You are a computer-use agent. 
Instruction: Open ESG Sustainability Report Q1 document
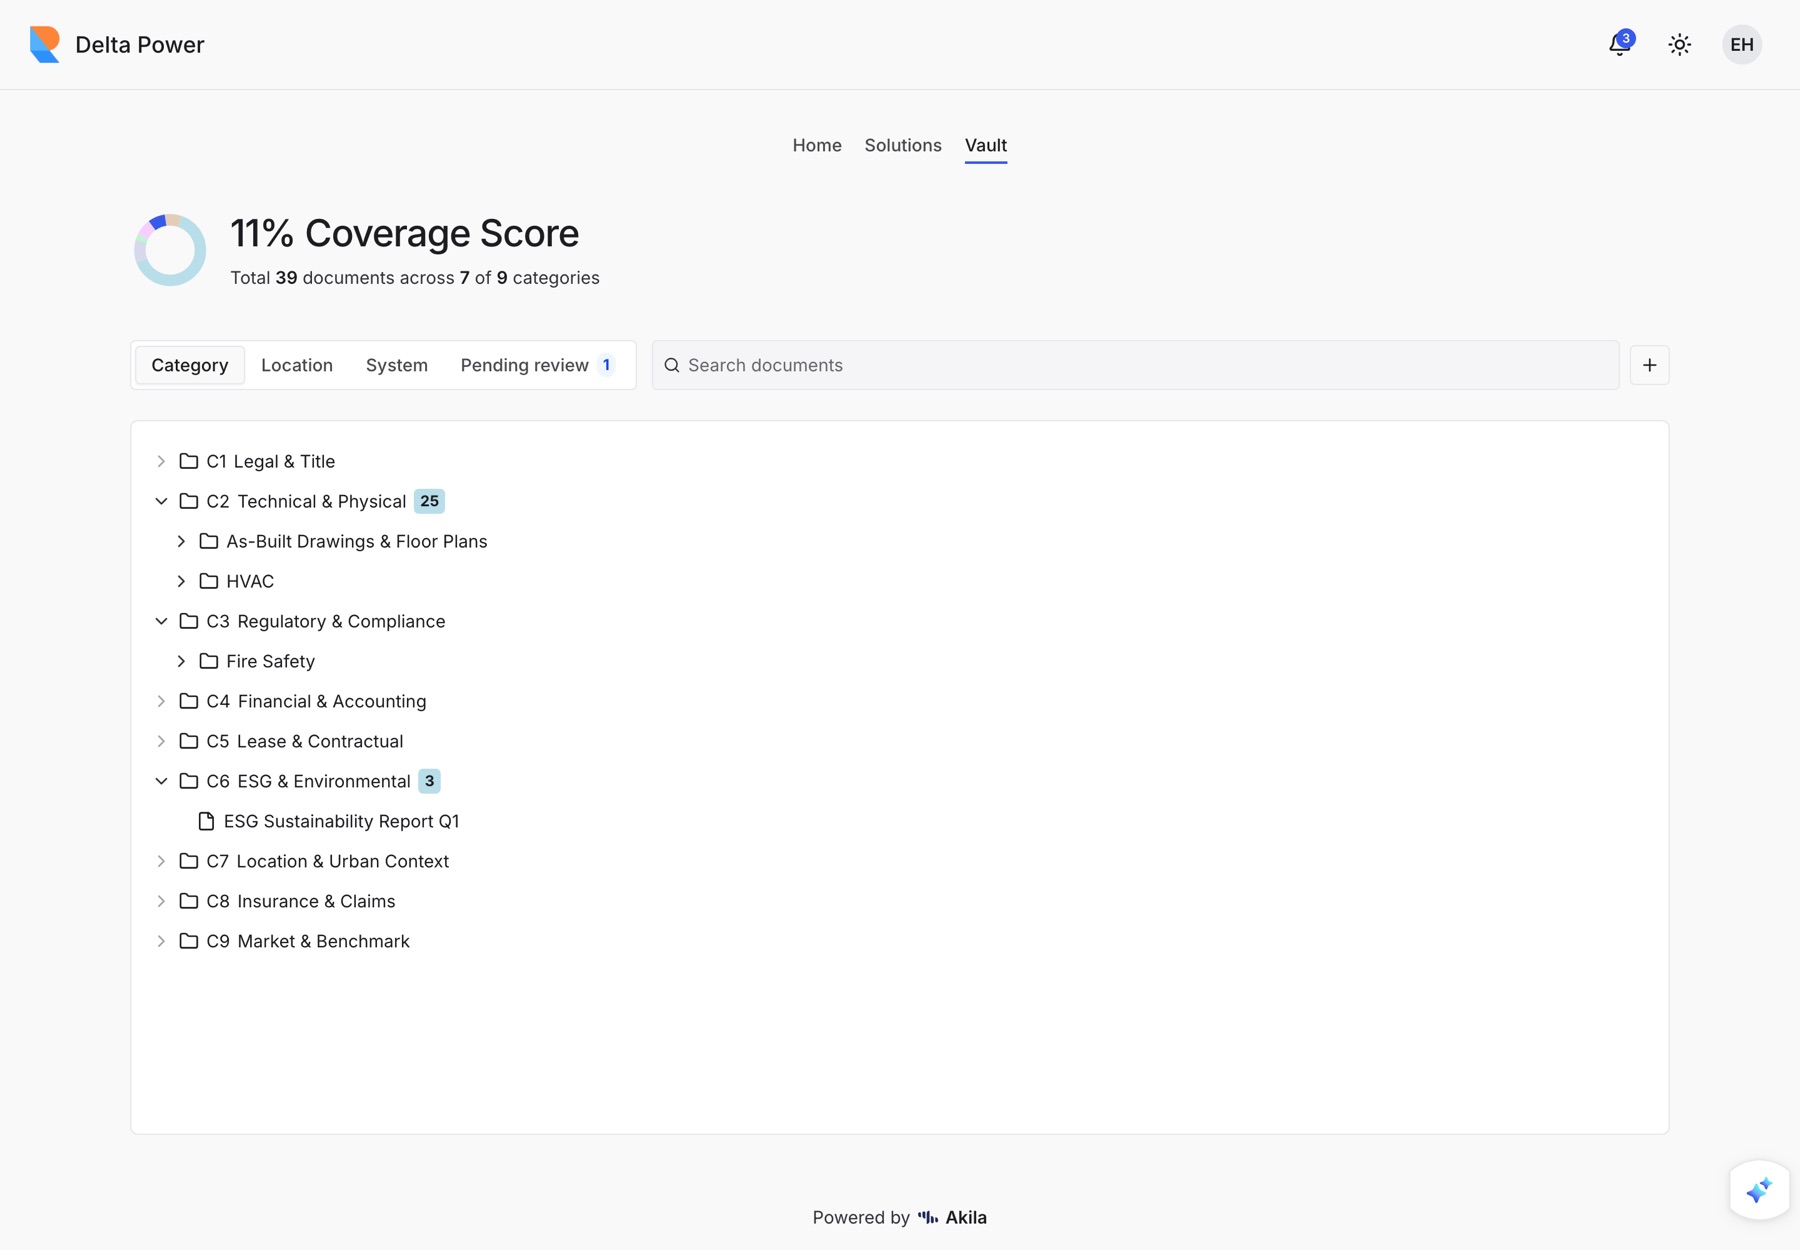tap(341, 821)
